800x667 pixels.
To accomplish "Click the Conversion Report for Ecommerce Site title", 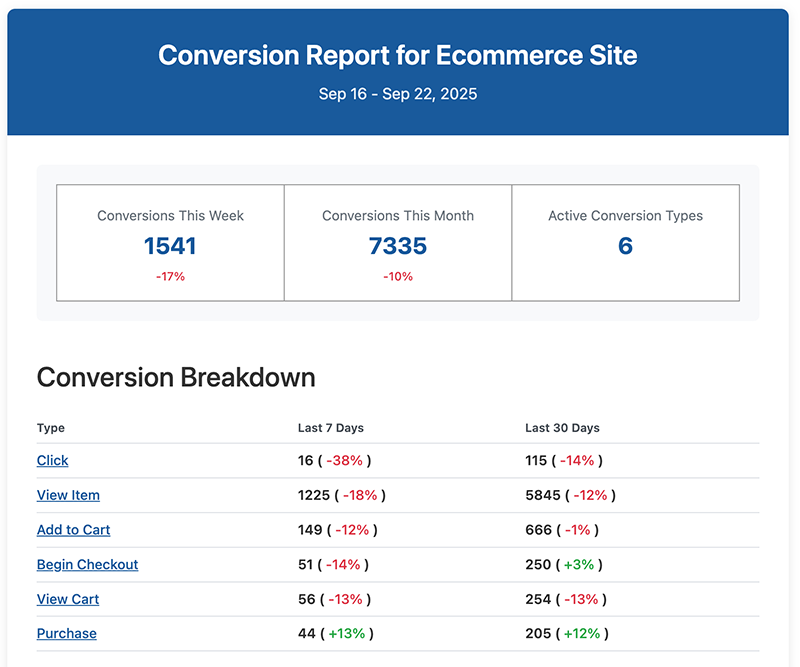I will [398, 55].
